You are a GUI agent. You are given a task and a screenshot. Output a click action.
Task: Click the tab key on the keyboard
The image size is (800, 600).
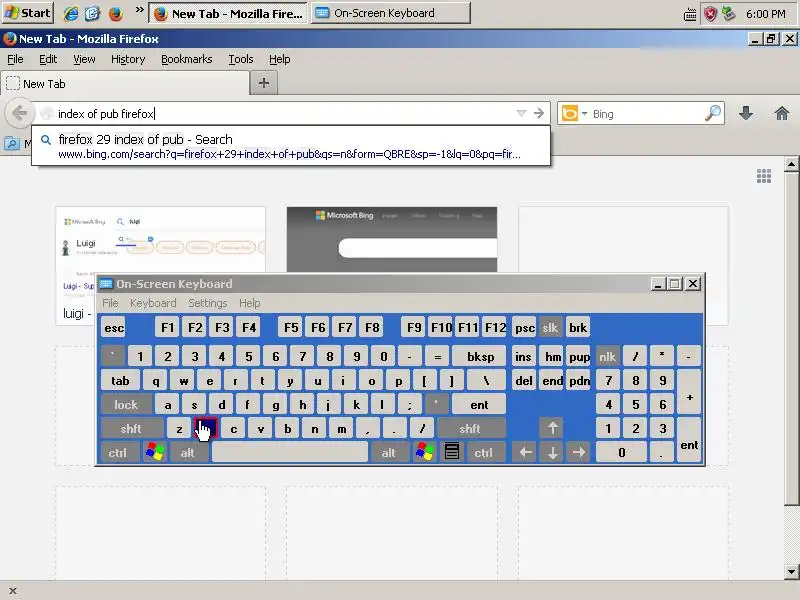click(120, 381)
